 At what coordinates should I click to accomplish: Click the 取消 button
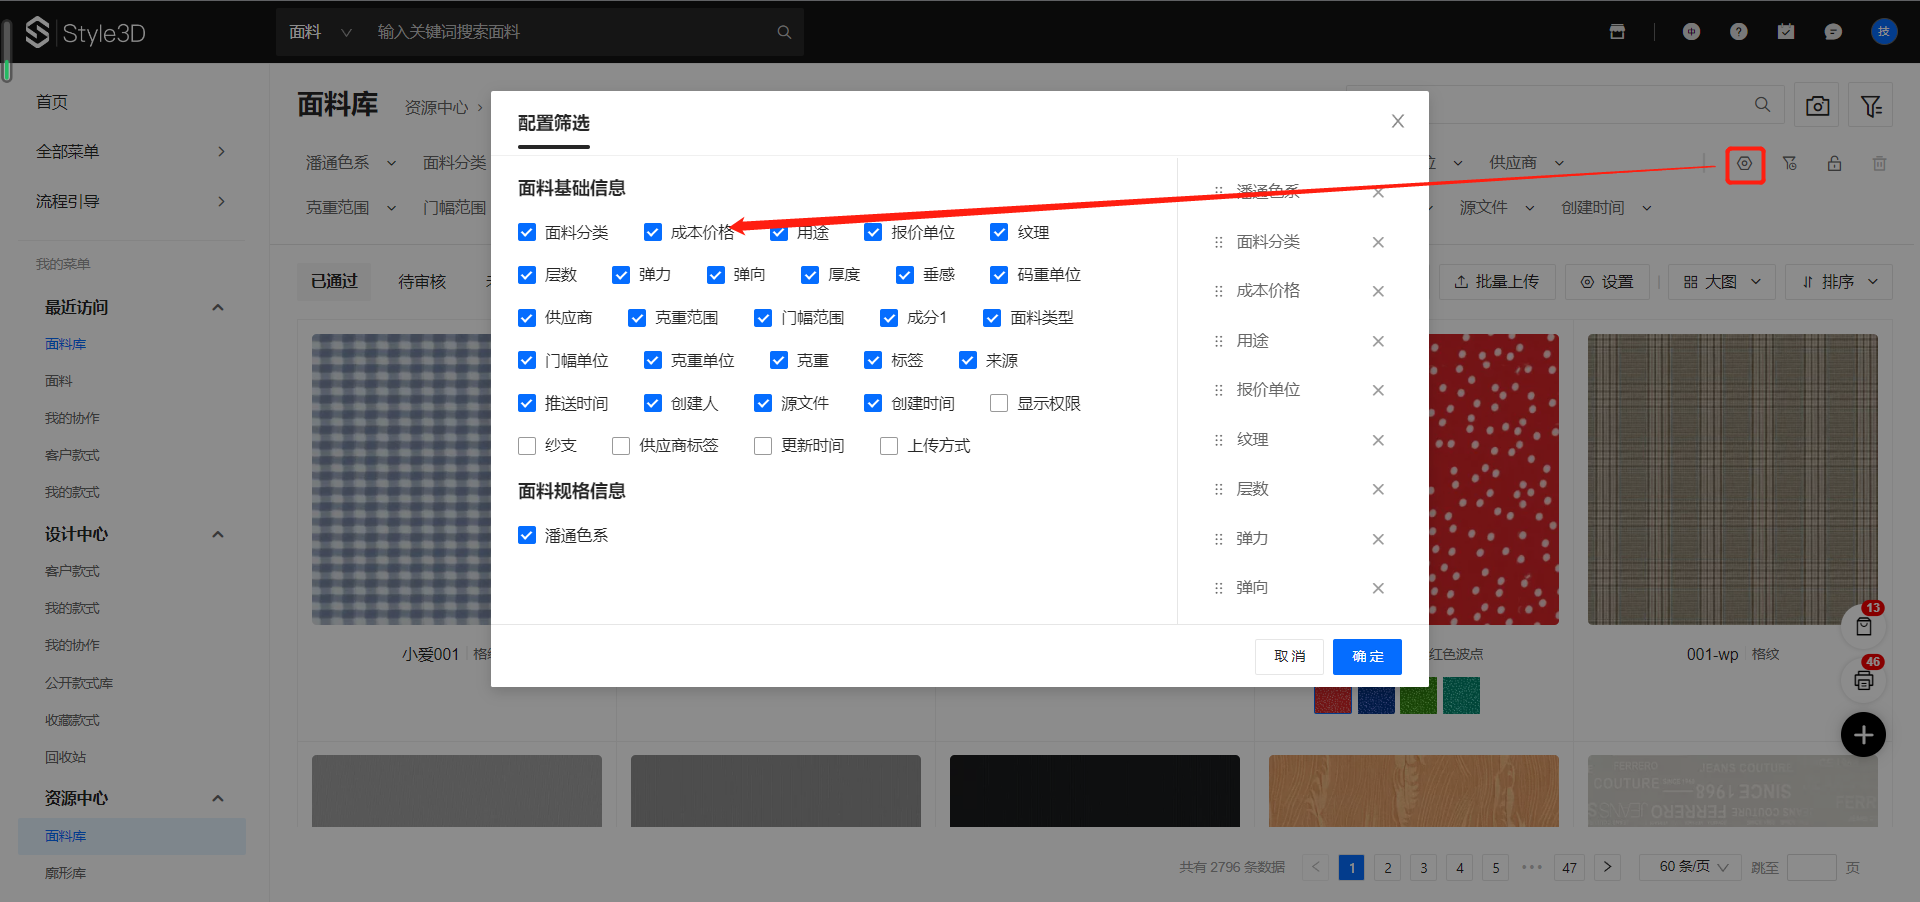point(1290,657)
